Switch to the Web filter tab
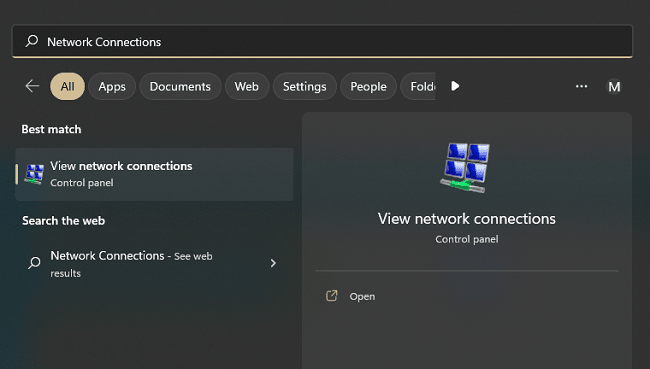The width and height of the screenshot is (650, 369). point(247,86)
